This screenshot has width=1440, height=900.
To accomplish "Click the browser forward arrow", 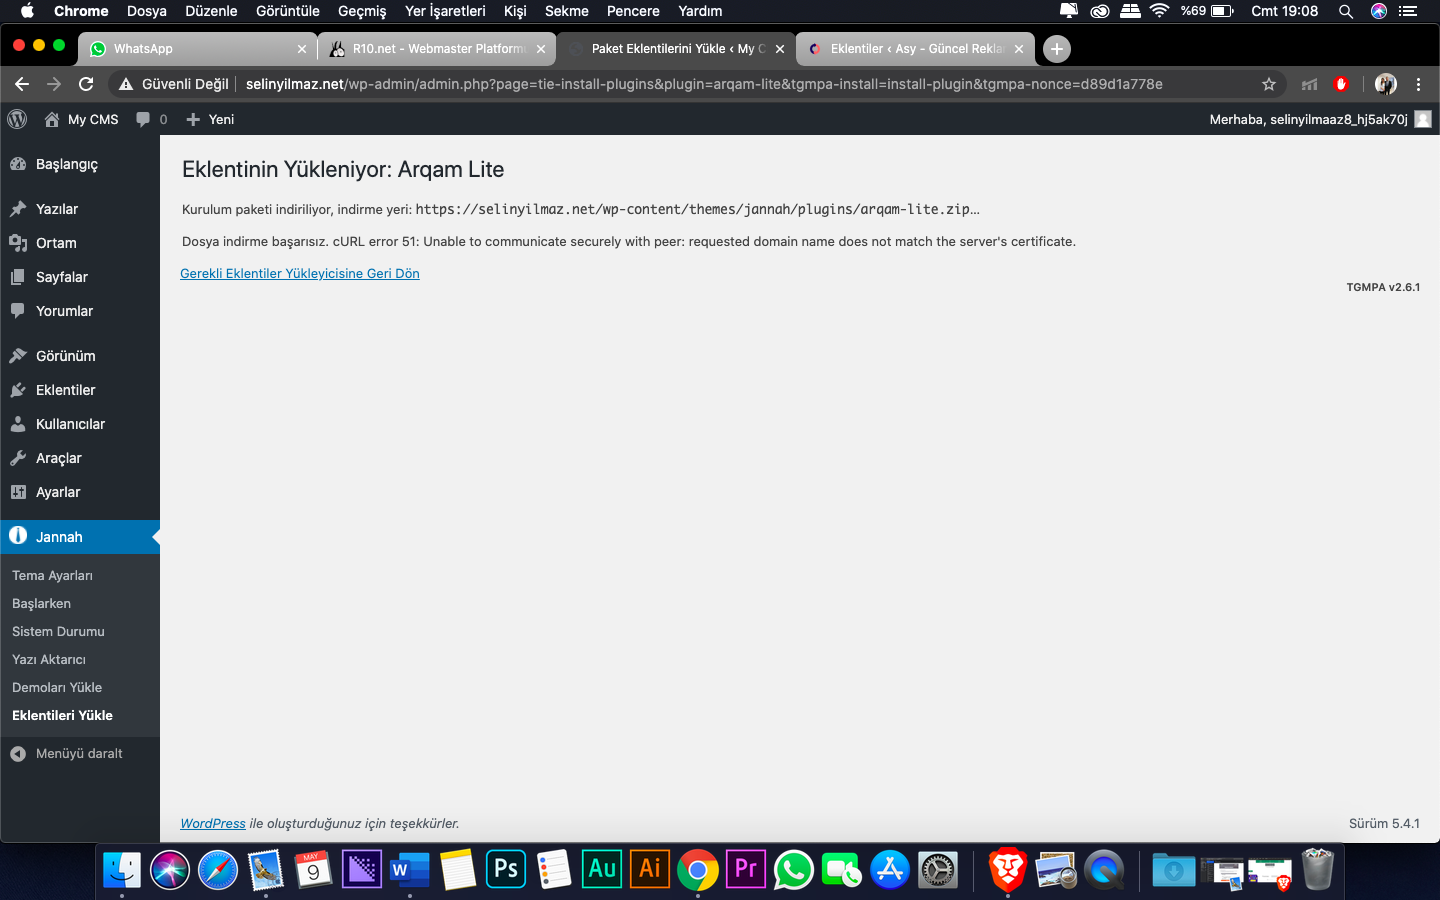I will (54, 84).
